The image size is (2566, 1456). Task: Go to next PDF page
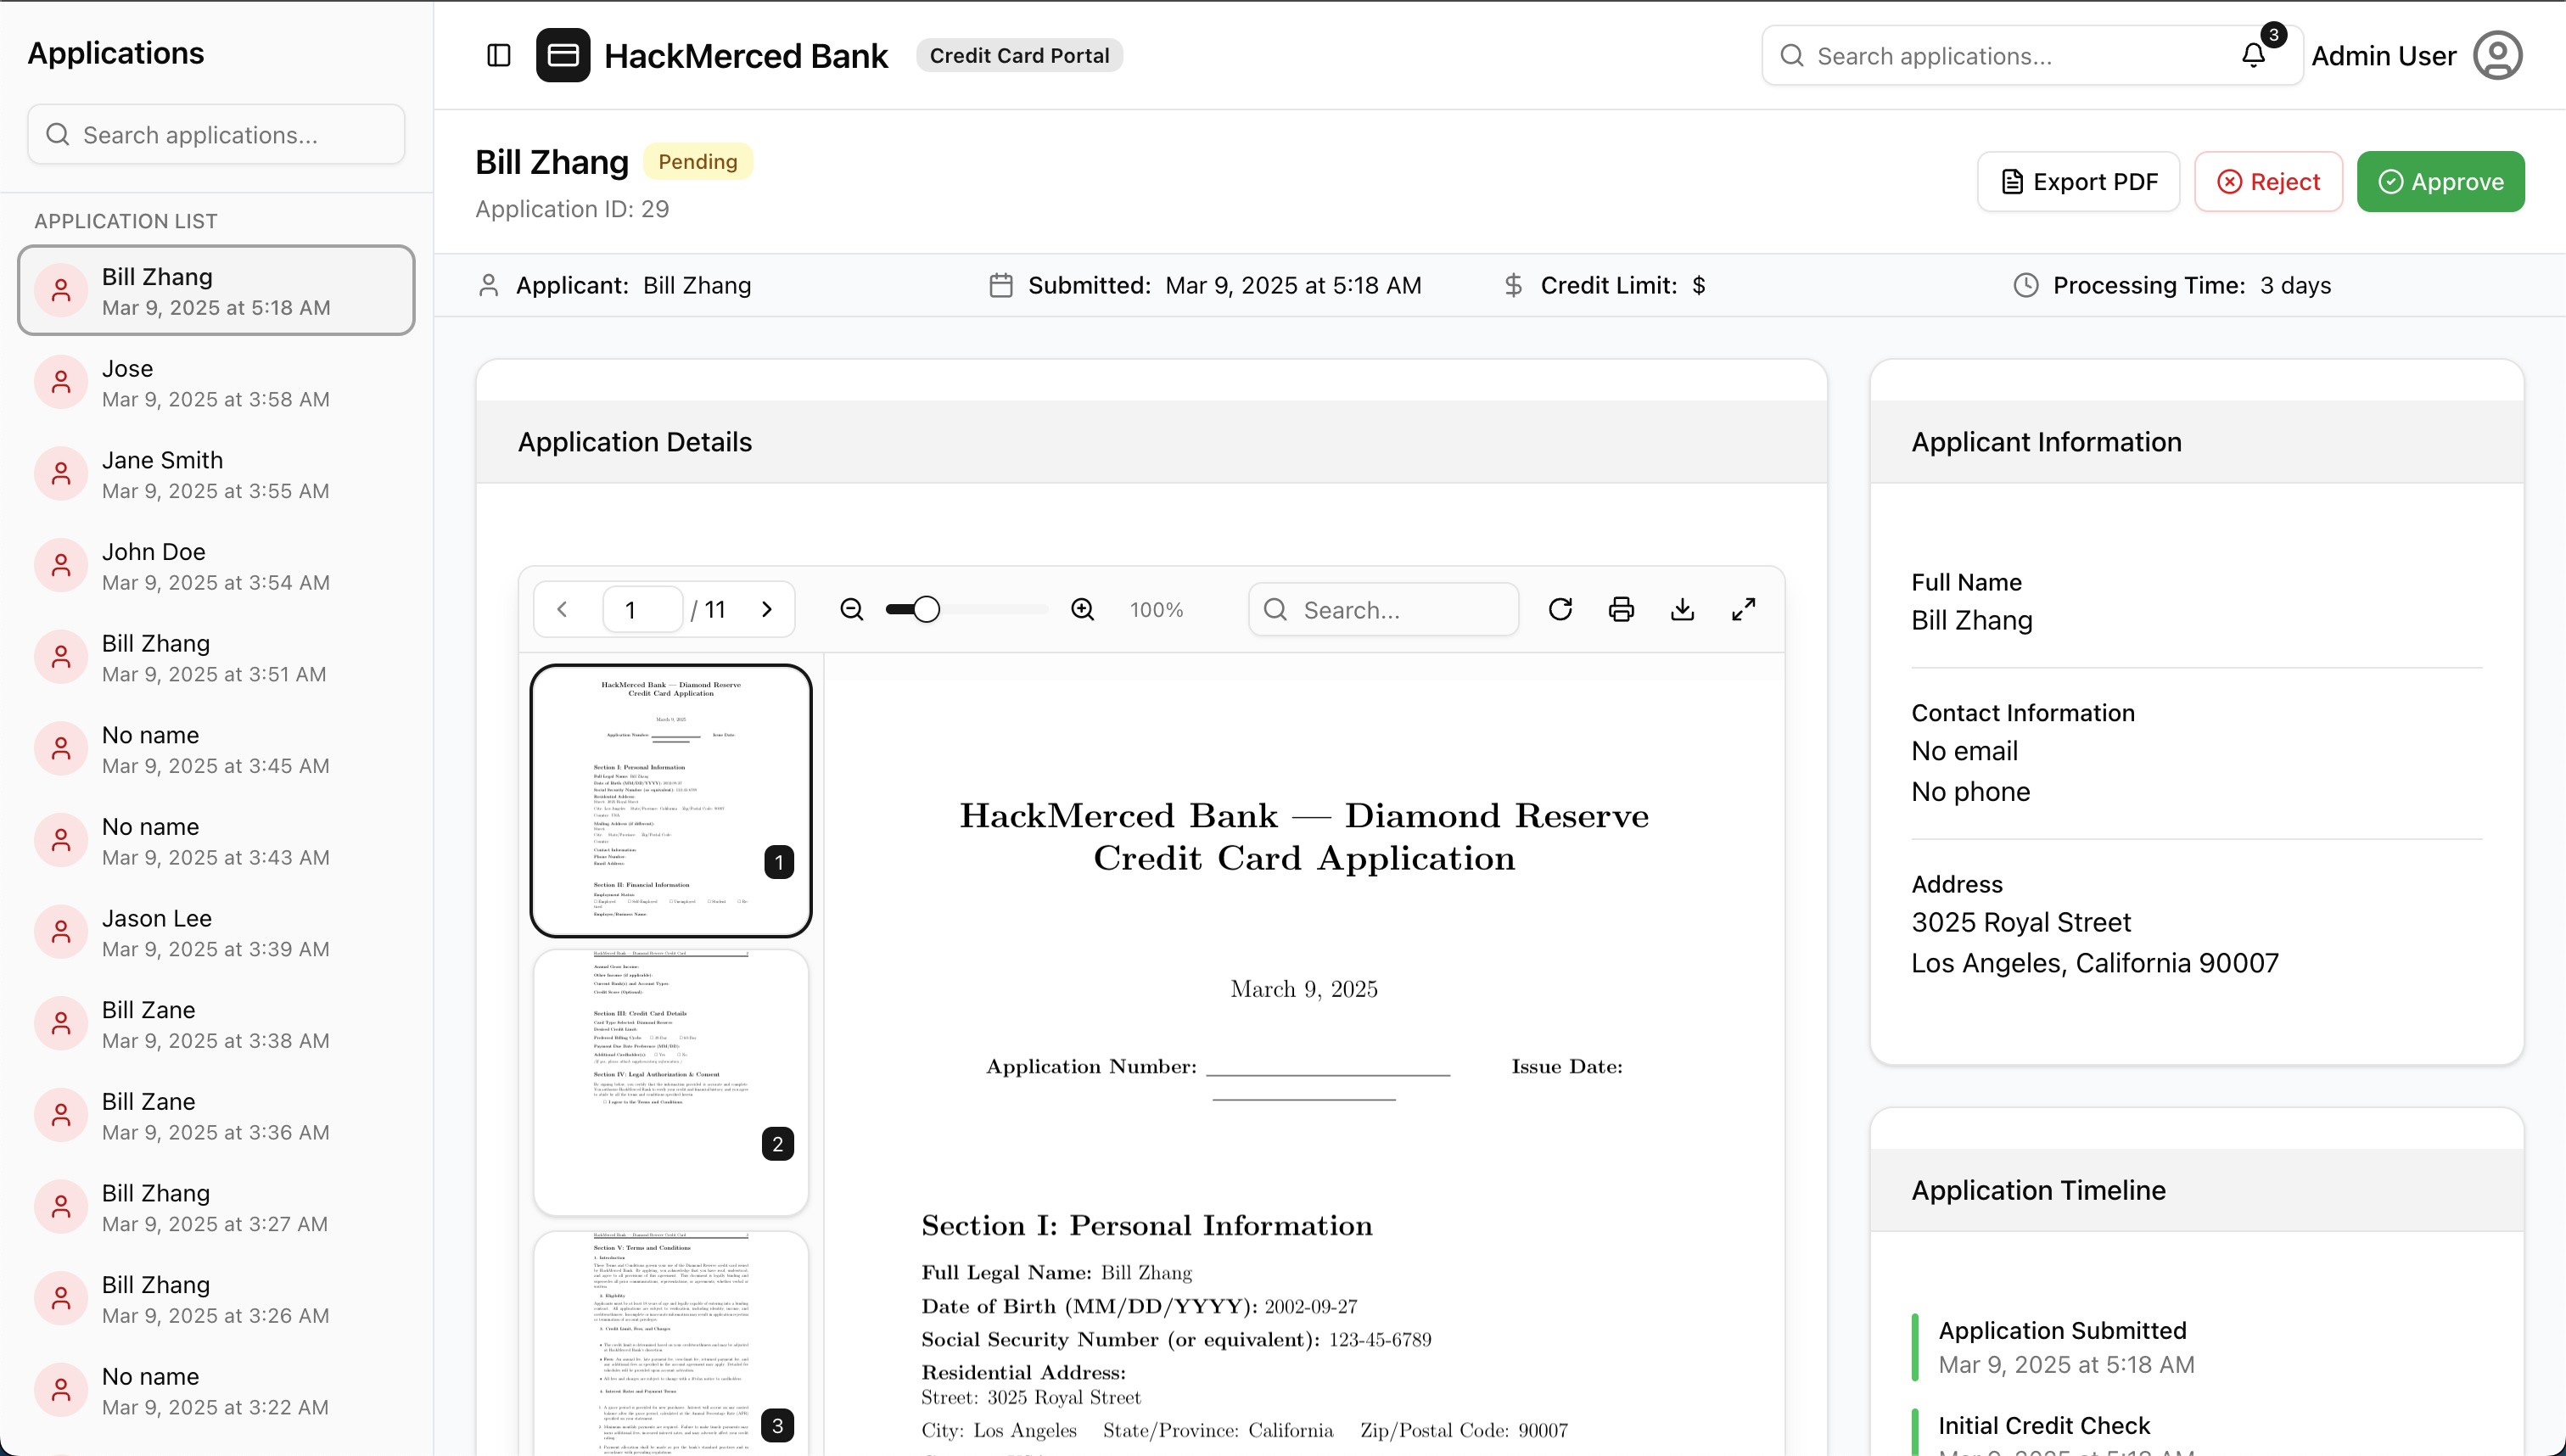pos(767,610)
